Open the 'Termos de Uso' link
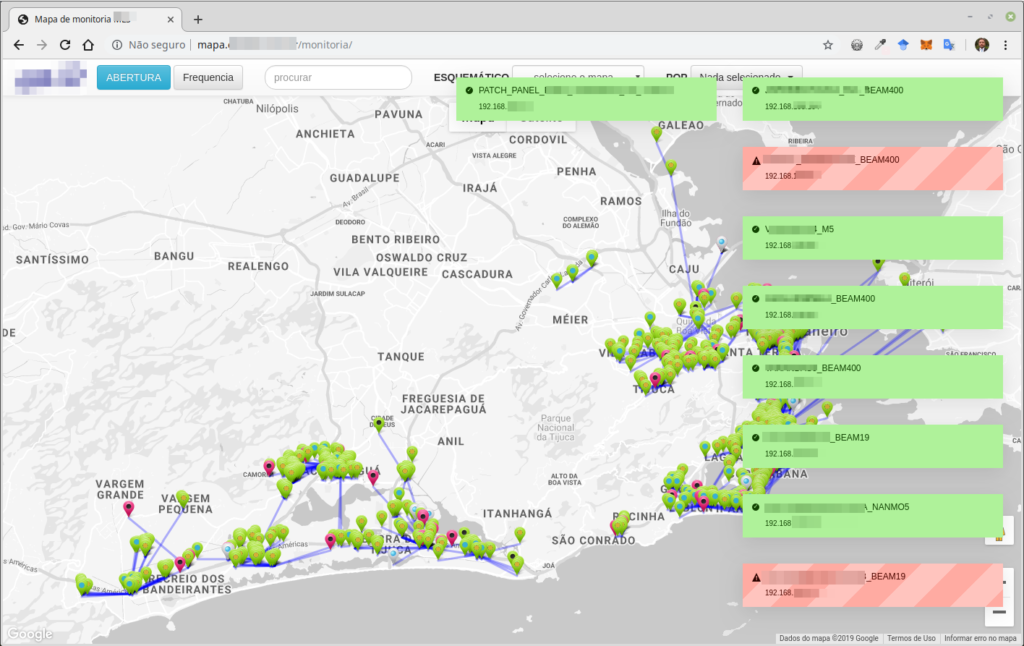 point(910,638)
